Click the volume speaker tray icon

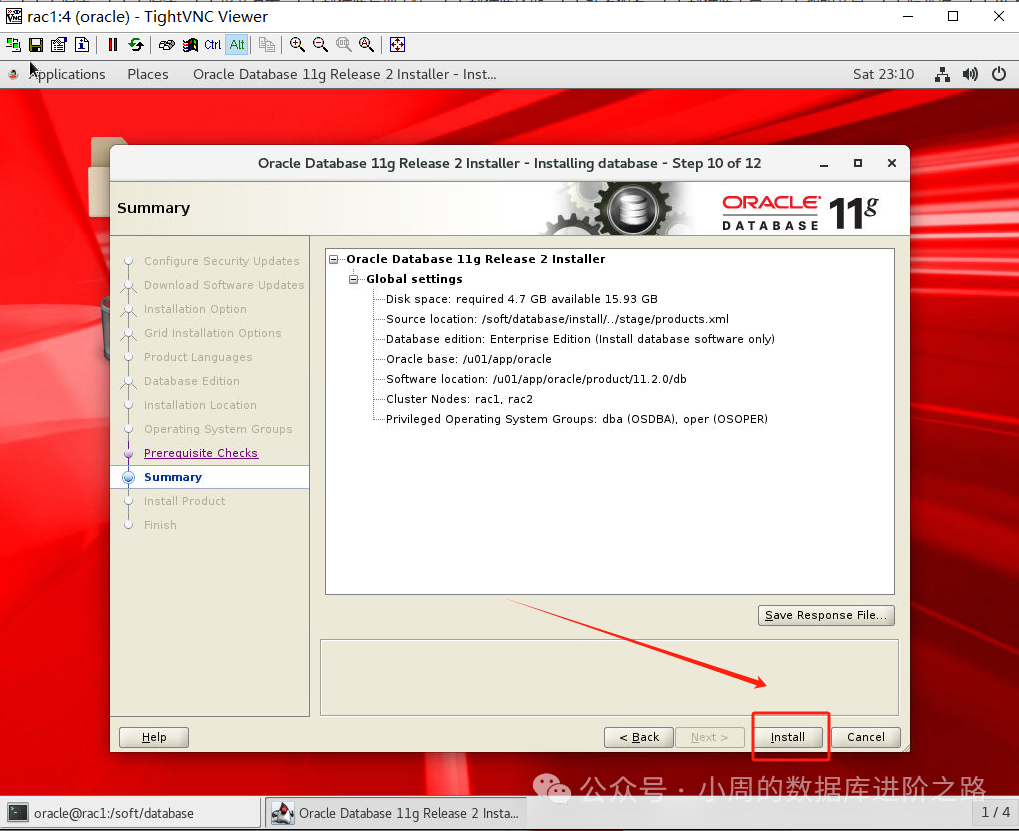(x=970, y=74)
